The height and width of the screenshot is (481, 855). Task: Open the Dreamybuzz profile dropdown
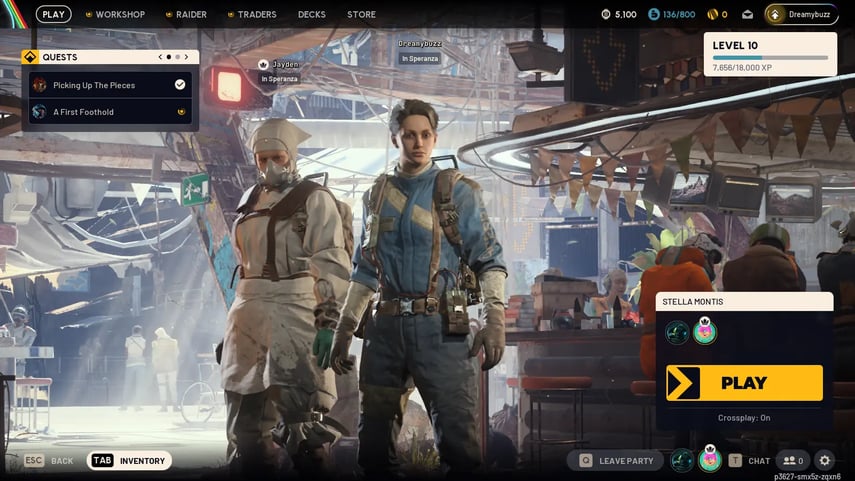(801, 14)
